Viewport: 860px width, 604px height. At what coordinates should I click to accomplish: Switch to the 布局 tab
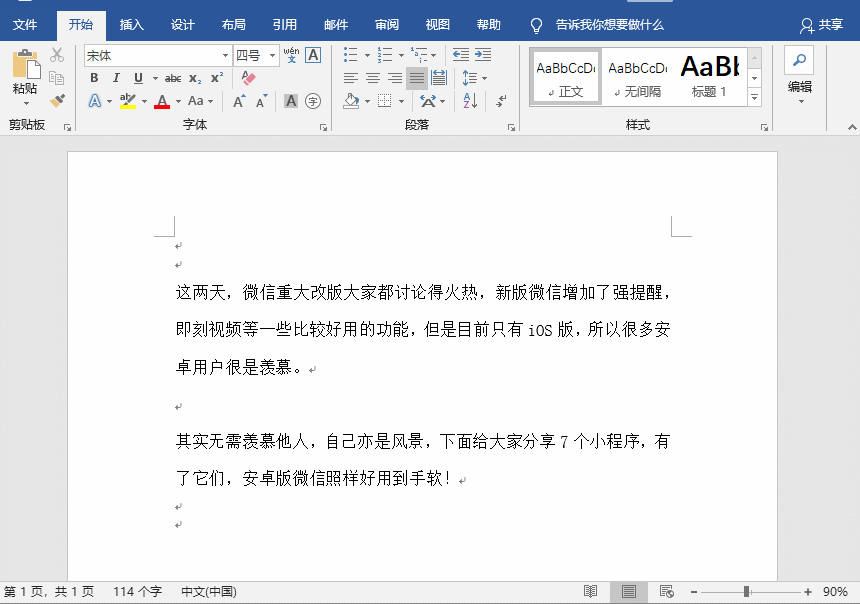(x=234, y=25)
